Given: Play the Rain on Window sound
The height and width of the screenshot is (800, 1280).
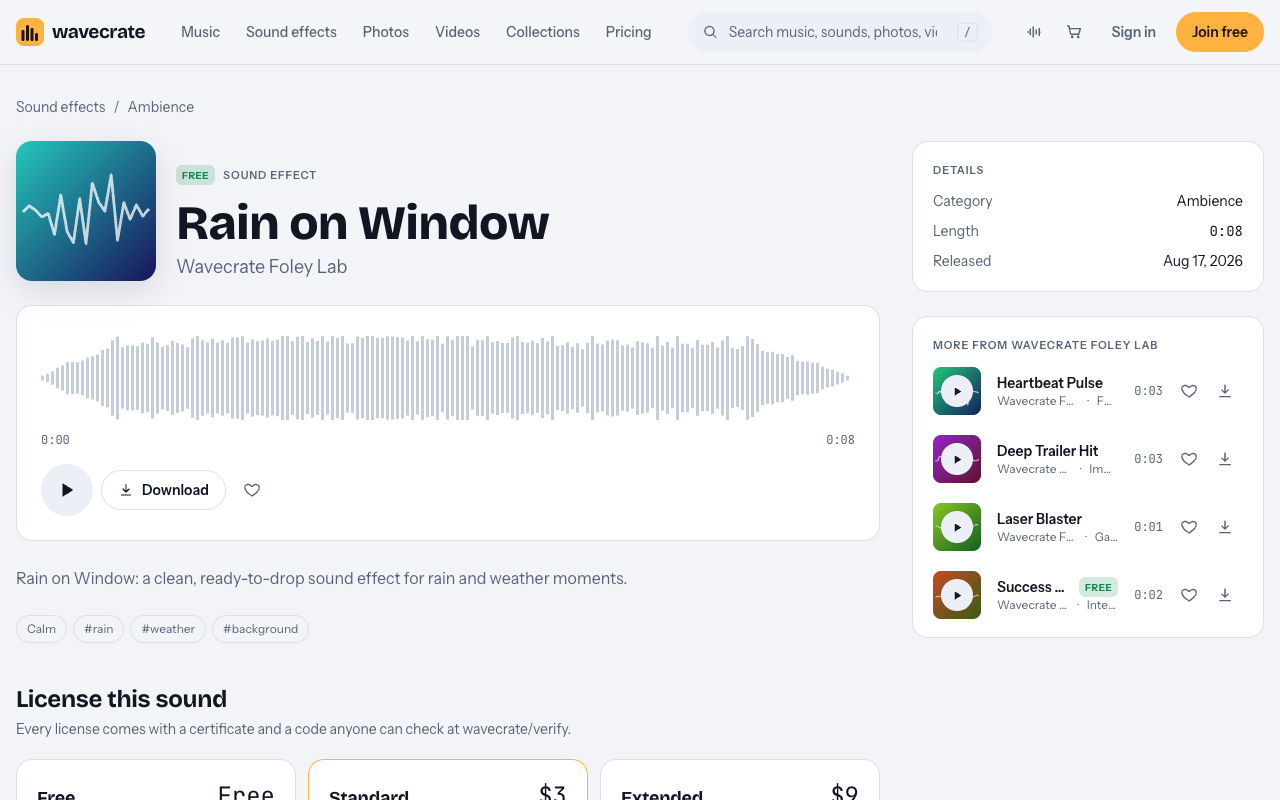Looking at the screenshot, I should point(67,490).
